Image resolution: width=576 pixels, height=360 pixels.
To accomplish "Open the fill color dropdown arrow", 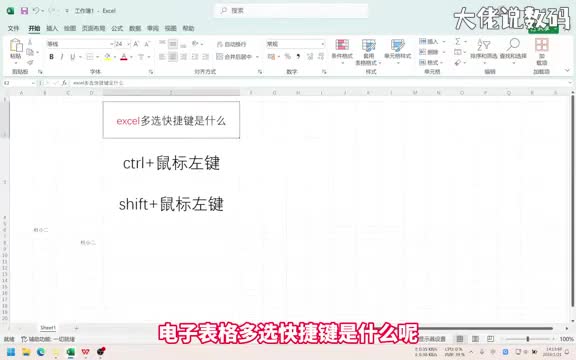I will click(115, 57).
